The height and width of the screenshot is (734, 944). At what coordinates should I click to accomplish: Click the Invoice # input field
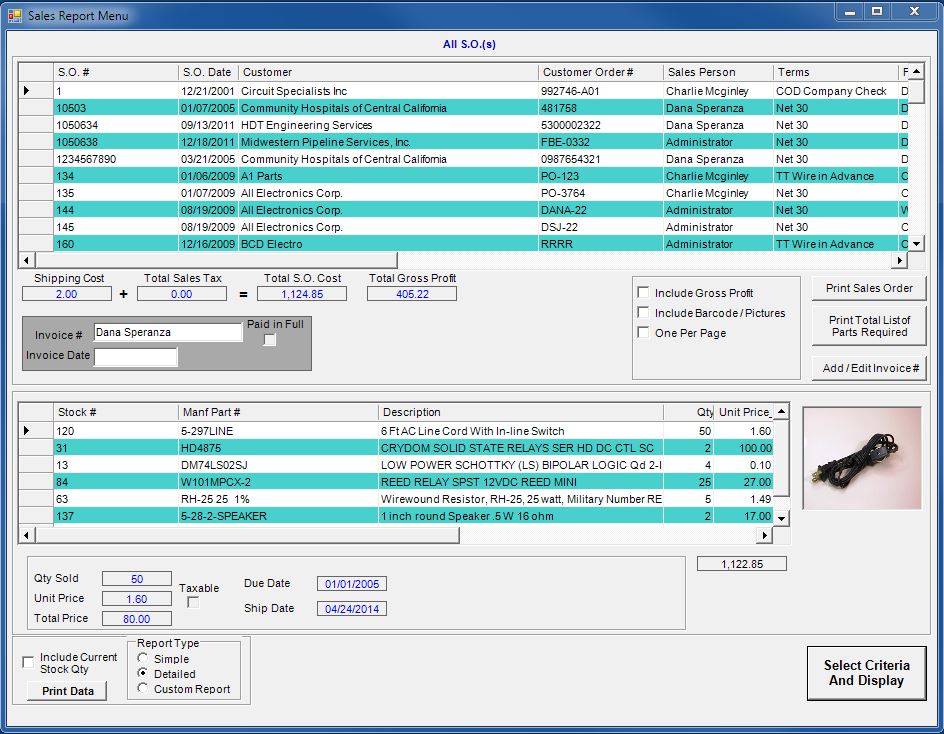click(168, 332)
